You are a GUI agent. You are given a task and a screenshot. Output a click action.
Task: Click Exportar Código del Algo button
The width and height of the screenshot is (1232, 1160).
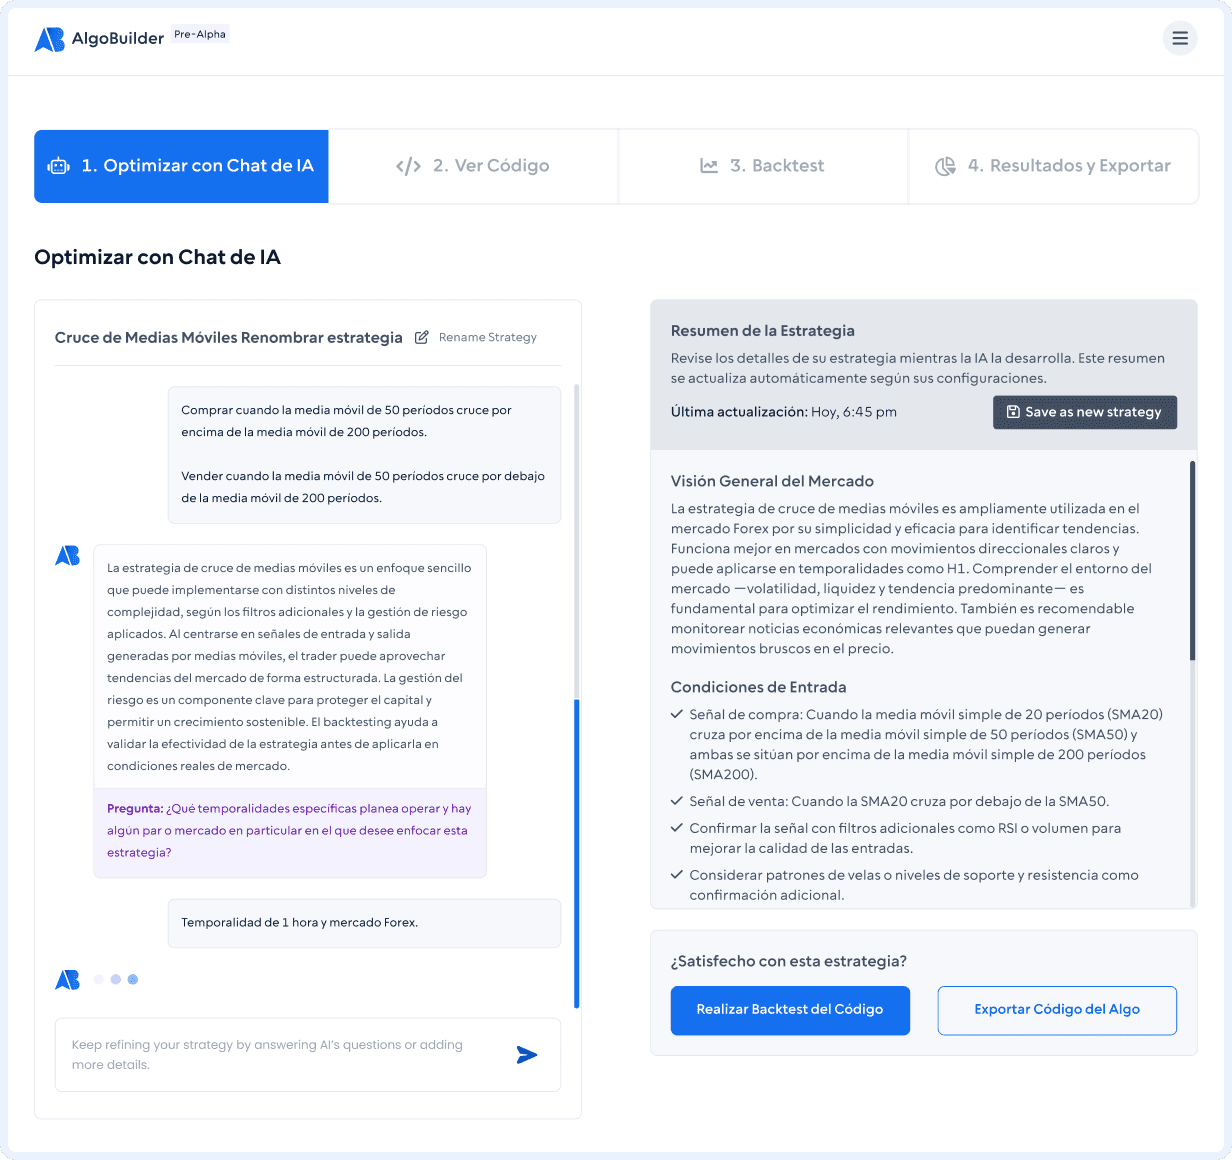coord(1056,1010)
